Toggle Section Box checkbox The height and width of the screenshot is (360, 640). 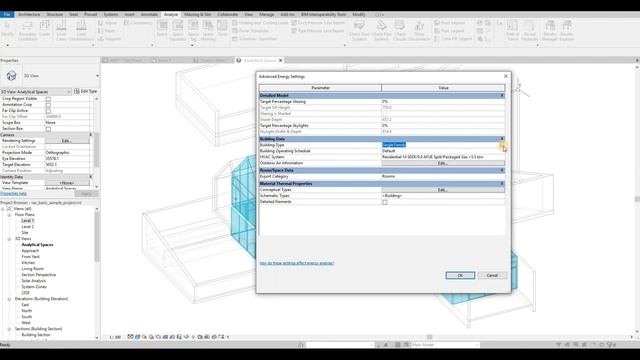click(48, 129)
